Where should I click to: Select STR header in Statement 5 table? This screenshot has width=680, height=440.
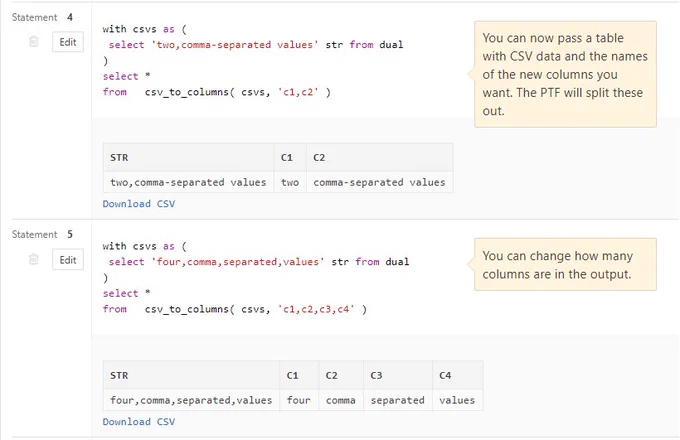(191, 375)
